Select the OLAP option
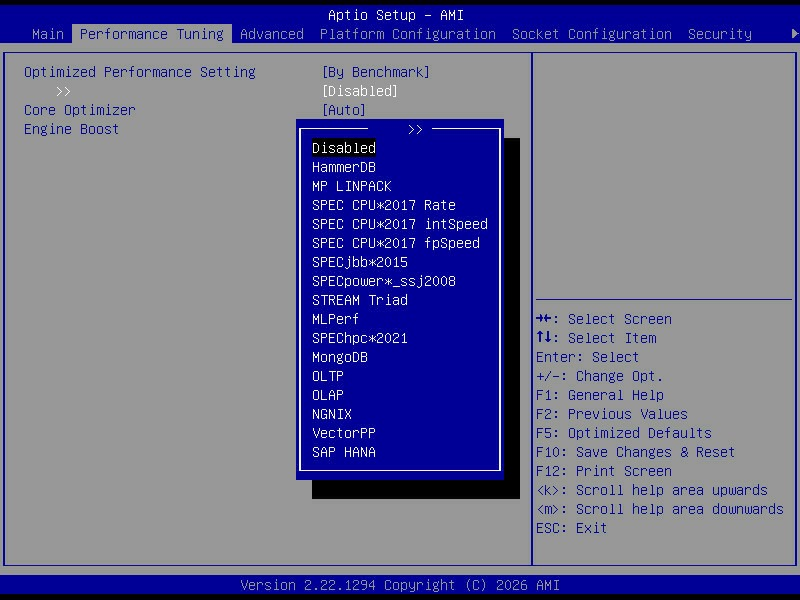Screen dimensions: 800x600 328,395
